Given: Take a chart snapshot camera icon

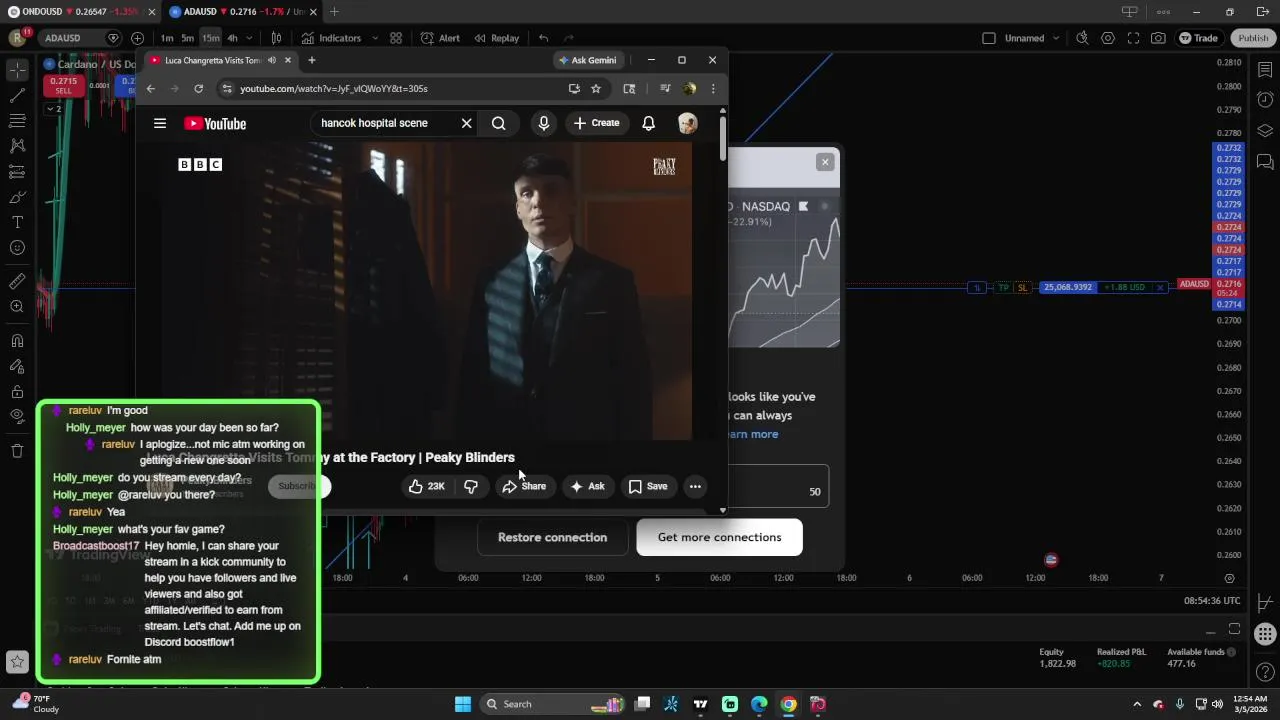Looking at the screenshot, I should coord(1158,38).
